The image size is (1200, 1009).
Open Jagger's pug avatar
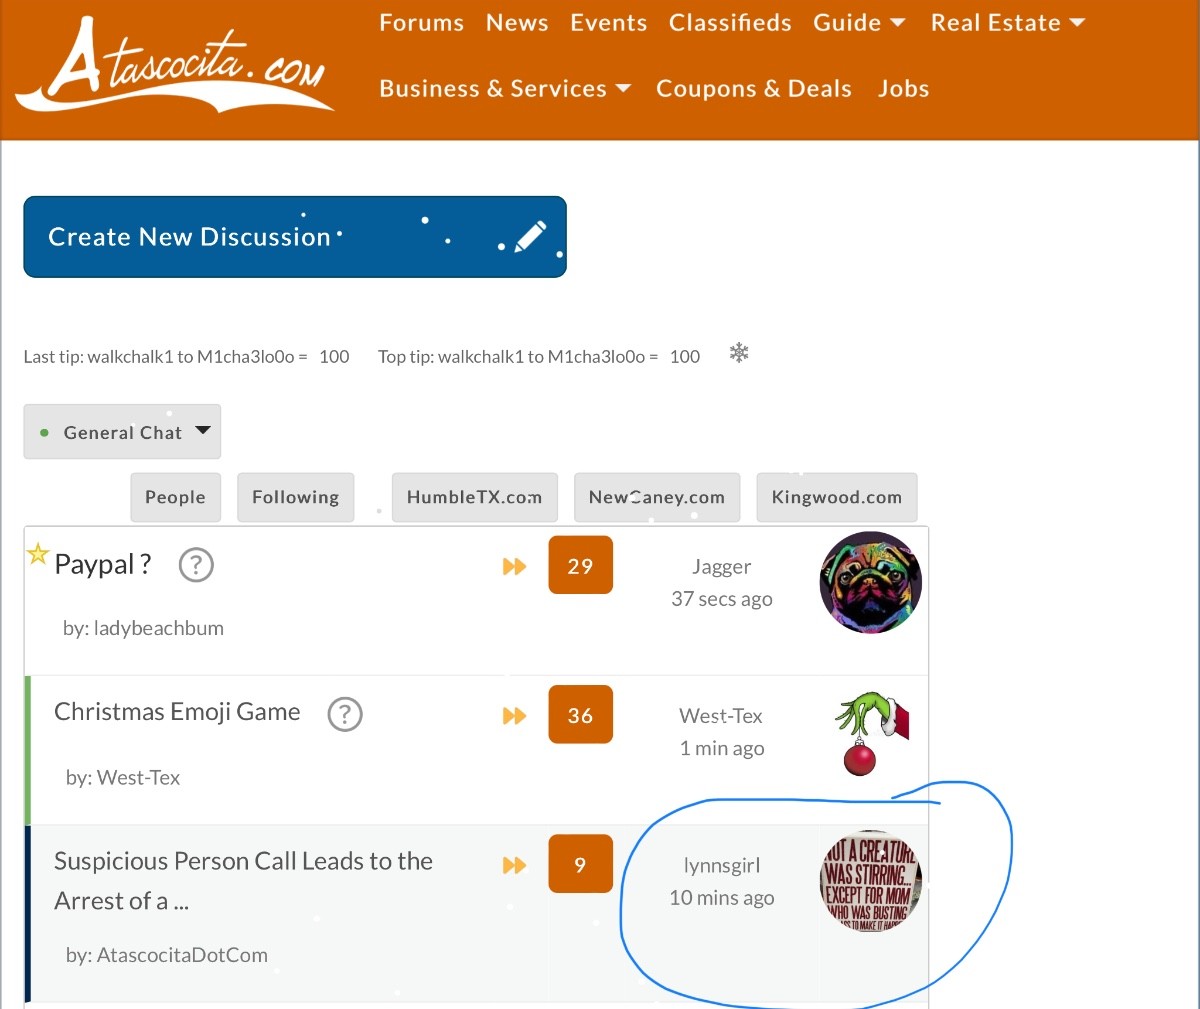[870, 582]
